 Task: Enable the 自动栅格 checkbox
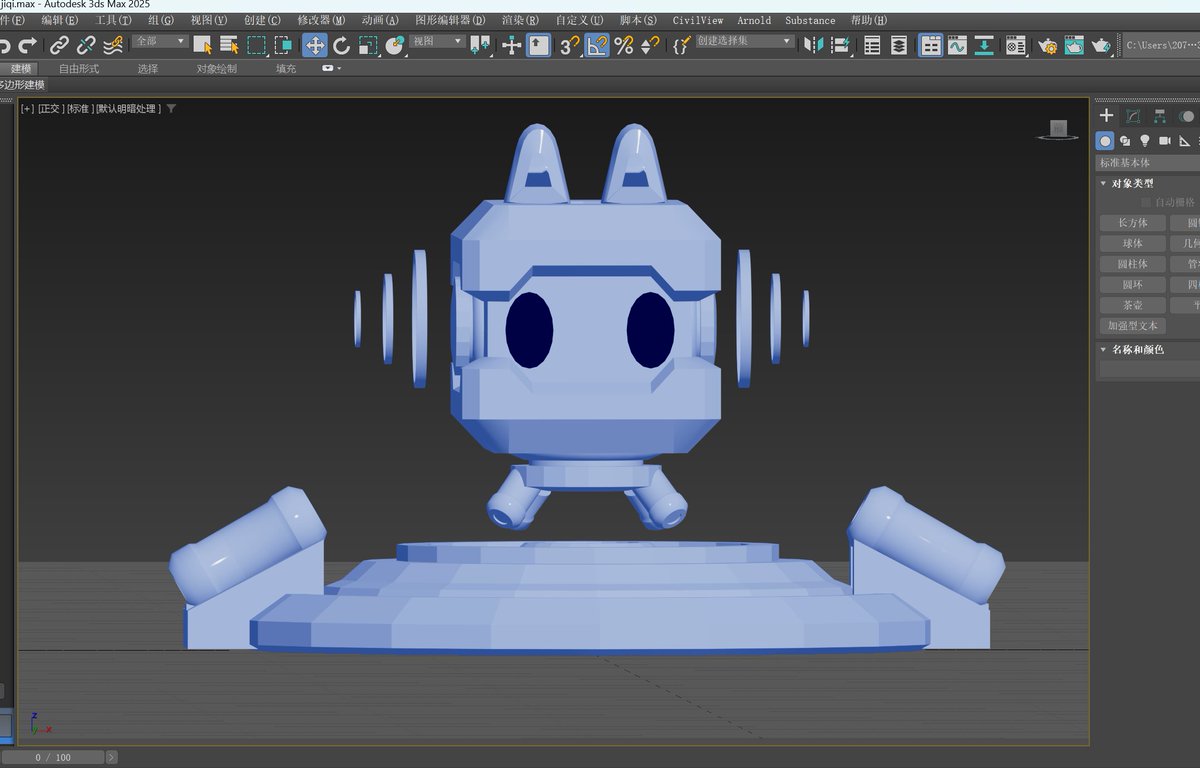(1144, 201)
